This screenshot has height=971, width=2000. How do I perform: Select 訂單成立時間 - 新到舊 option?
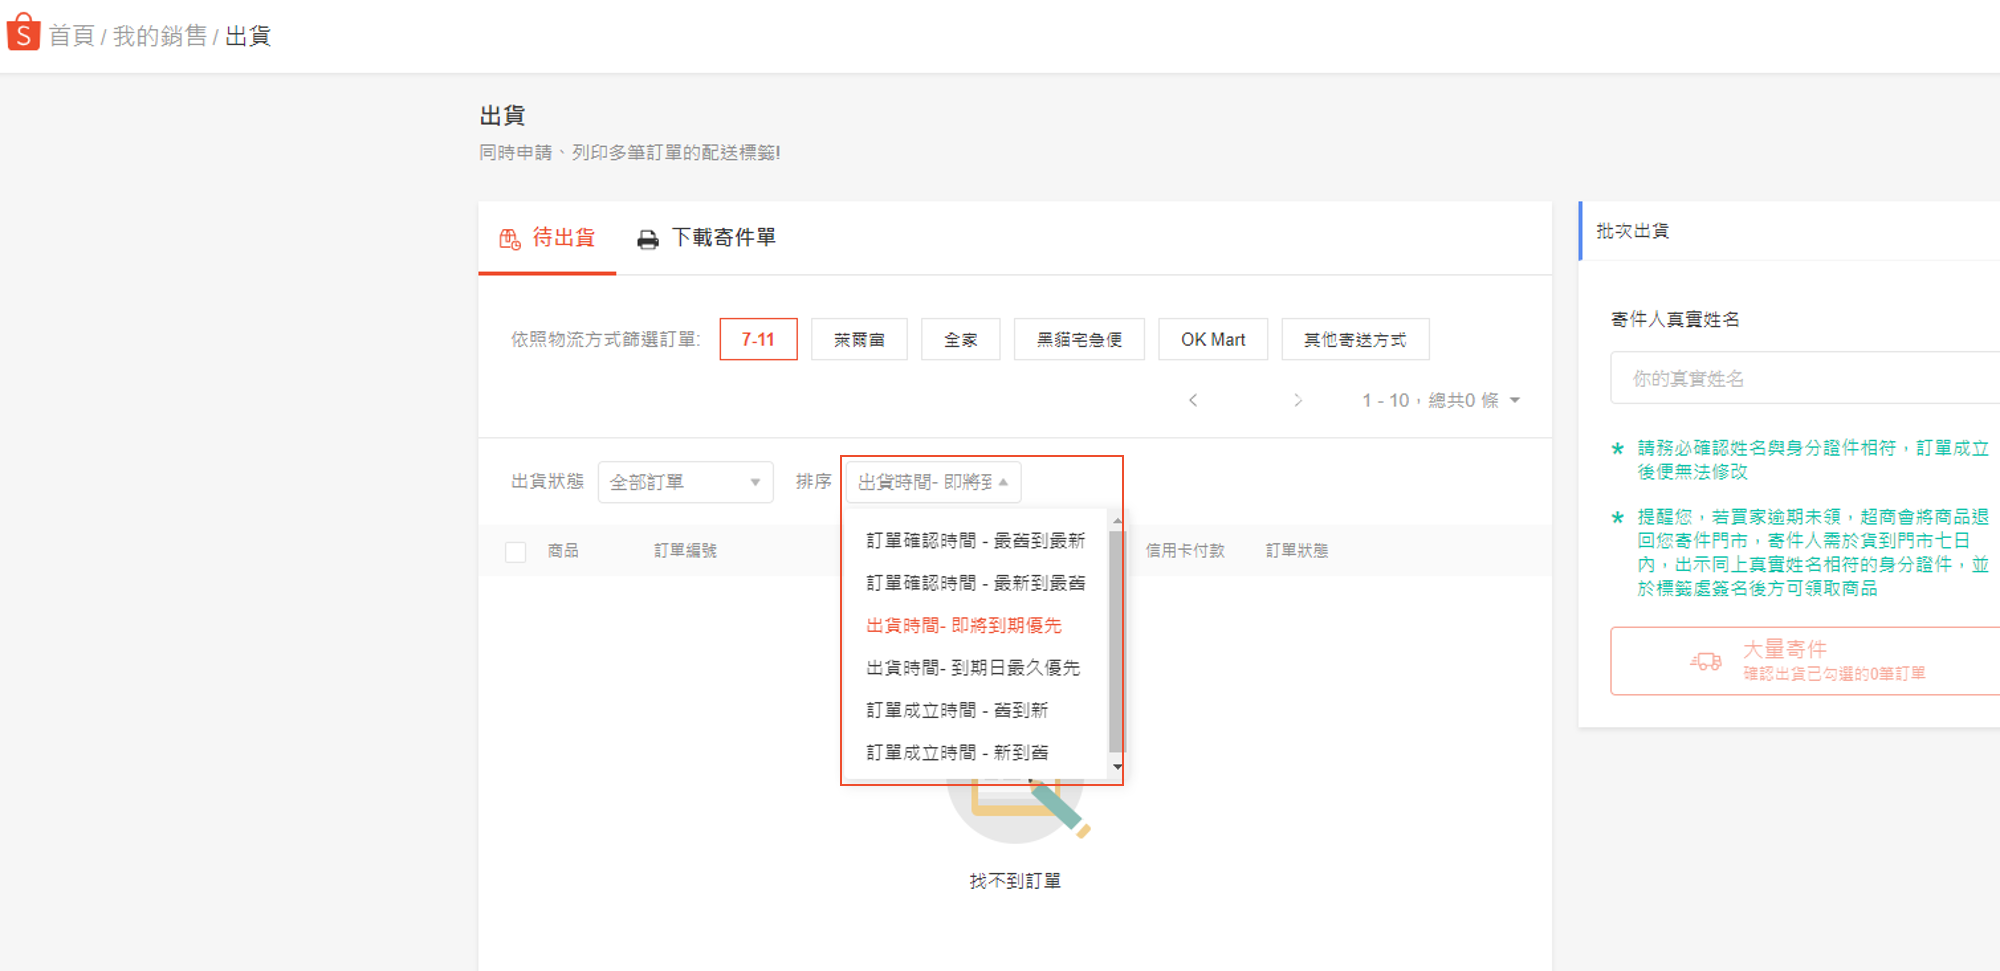956,753
